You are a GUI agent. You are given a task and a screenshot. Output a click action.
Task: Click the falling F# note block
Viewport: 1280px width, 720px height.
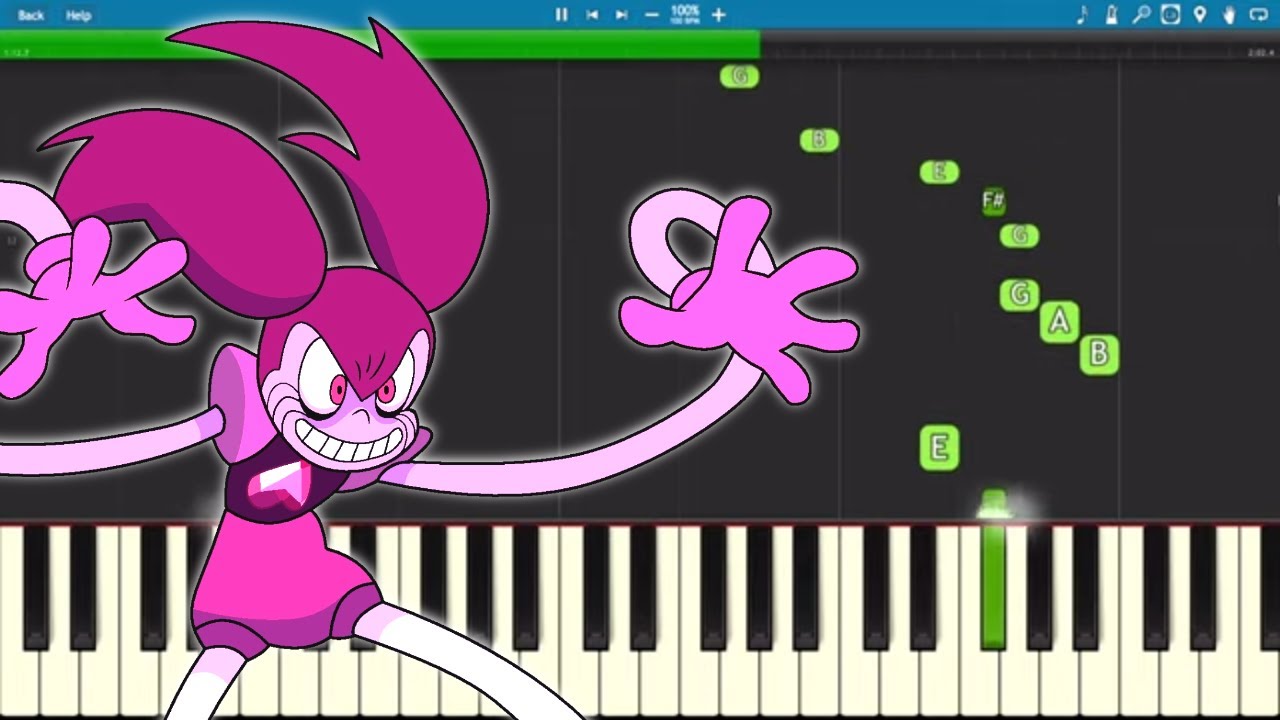[x=993, y=201]
